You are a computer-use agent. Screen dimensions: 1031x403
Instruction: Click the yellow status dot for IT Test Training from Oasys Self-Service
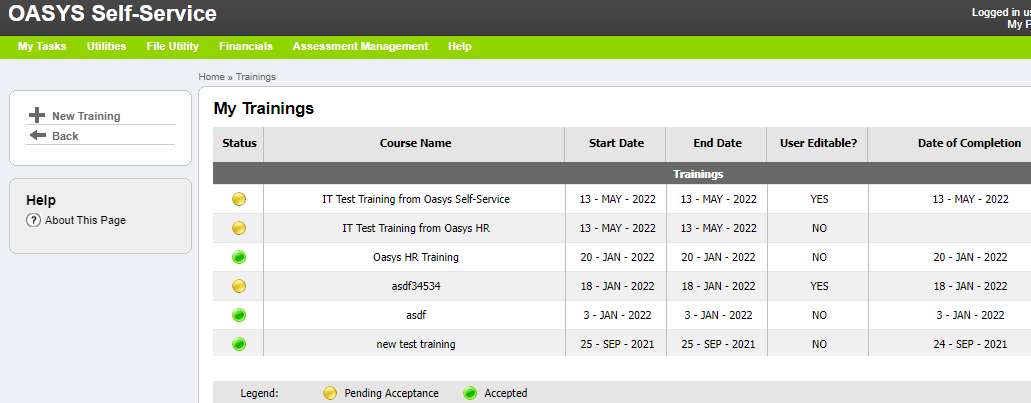click(239, 199)
